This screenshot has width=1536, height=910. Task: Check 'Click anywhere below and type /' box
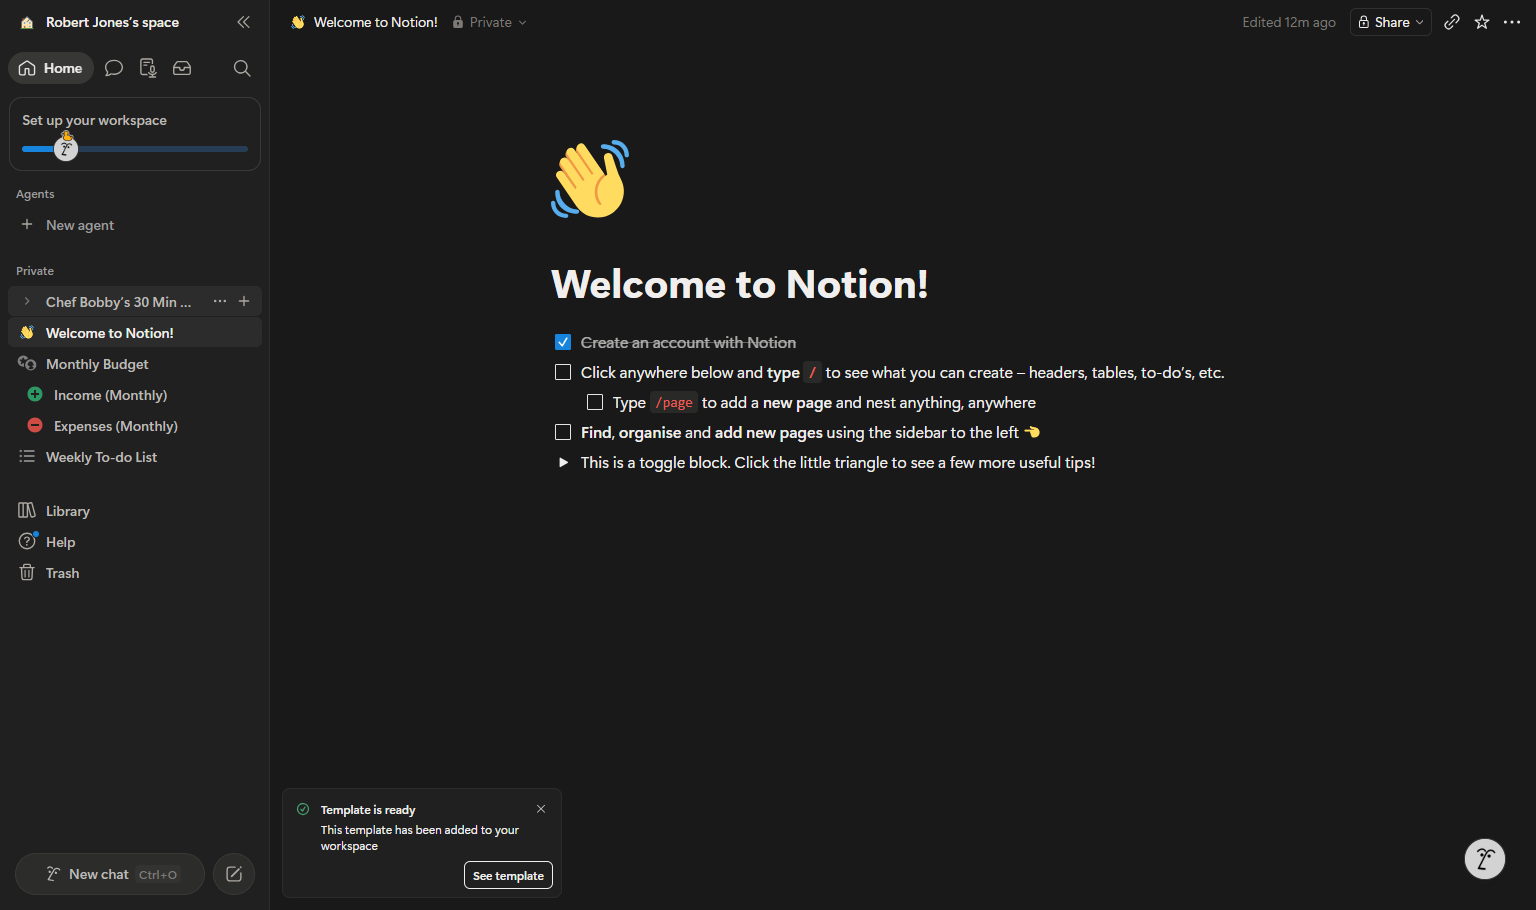click(563, 372)
